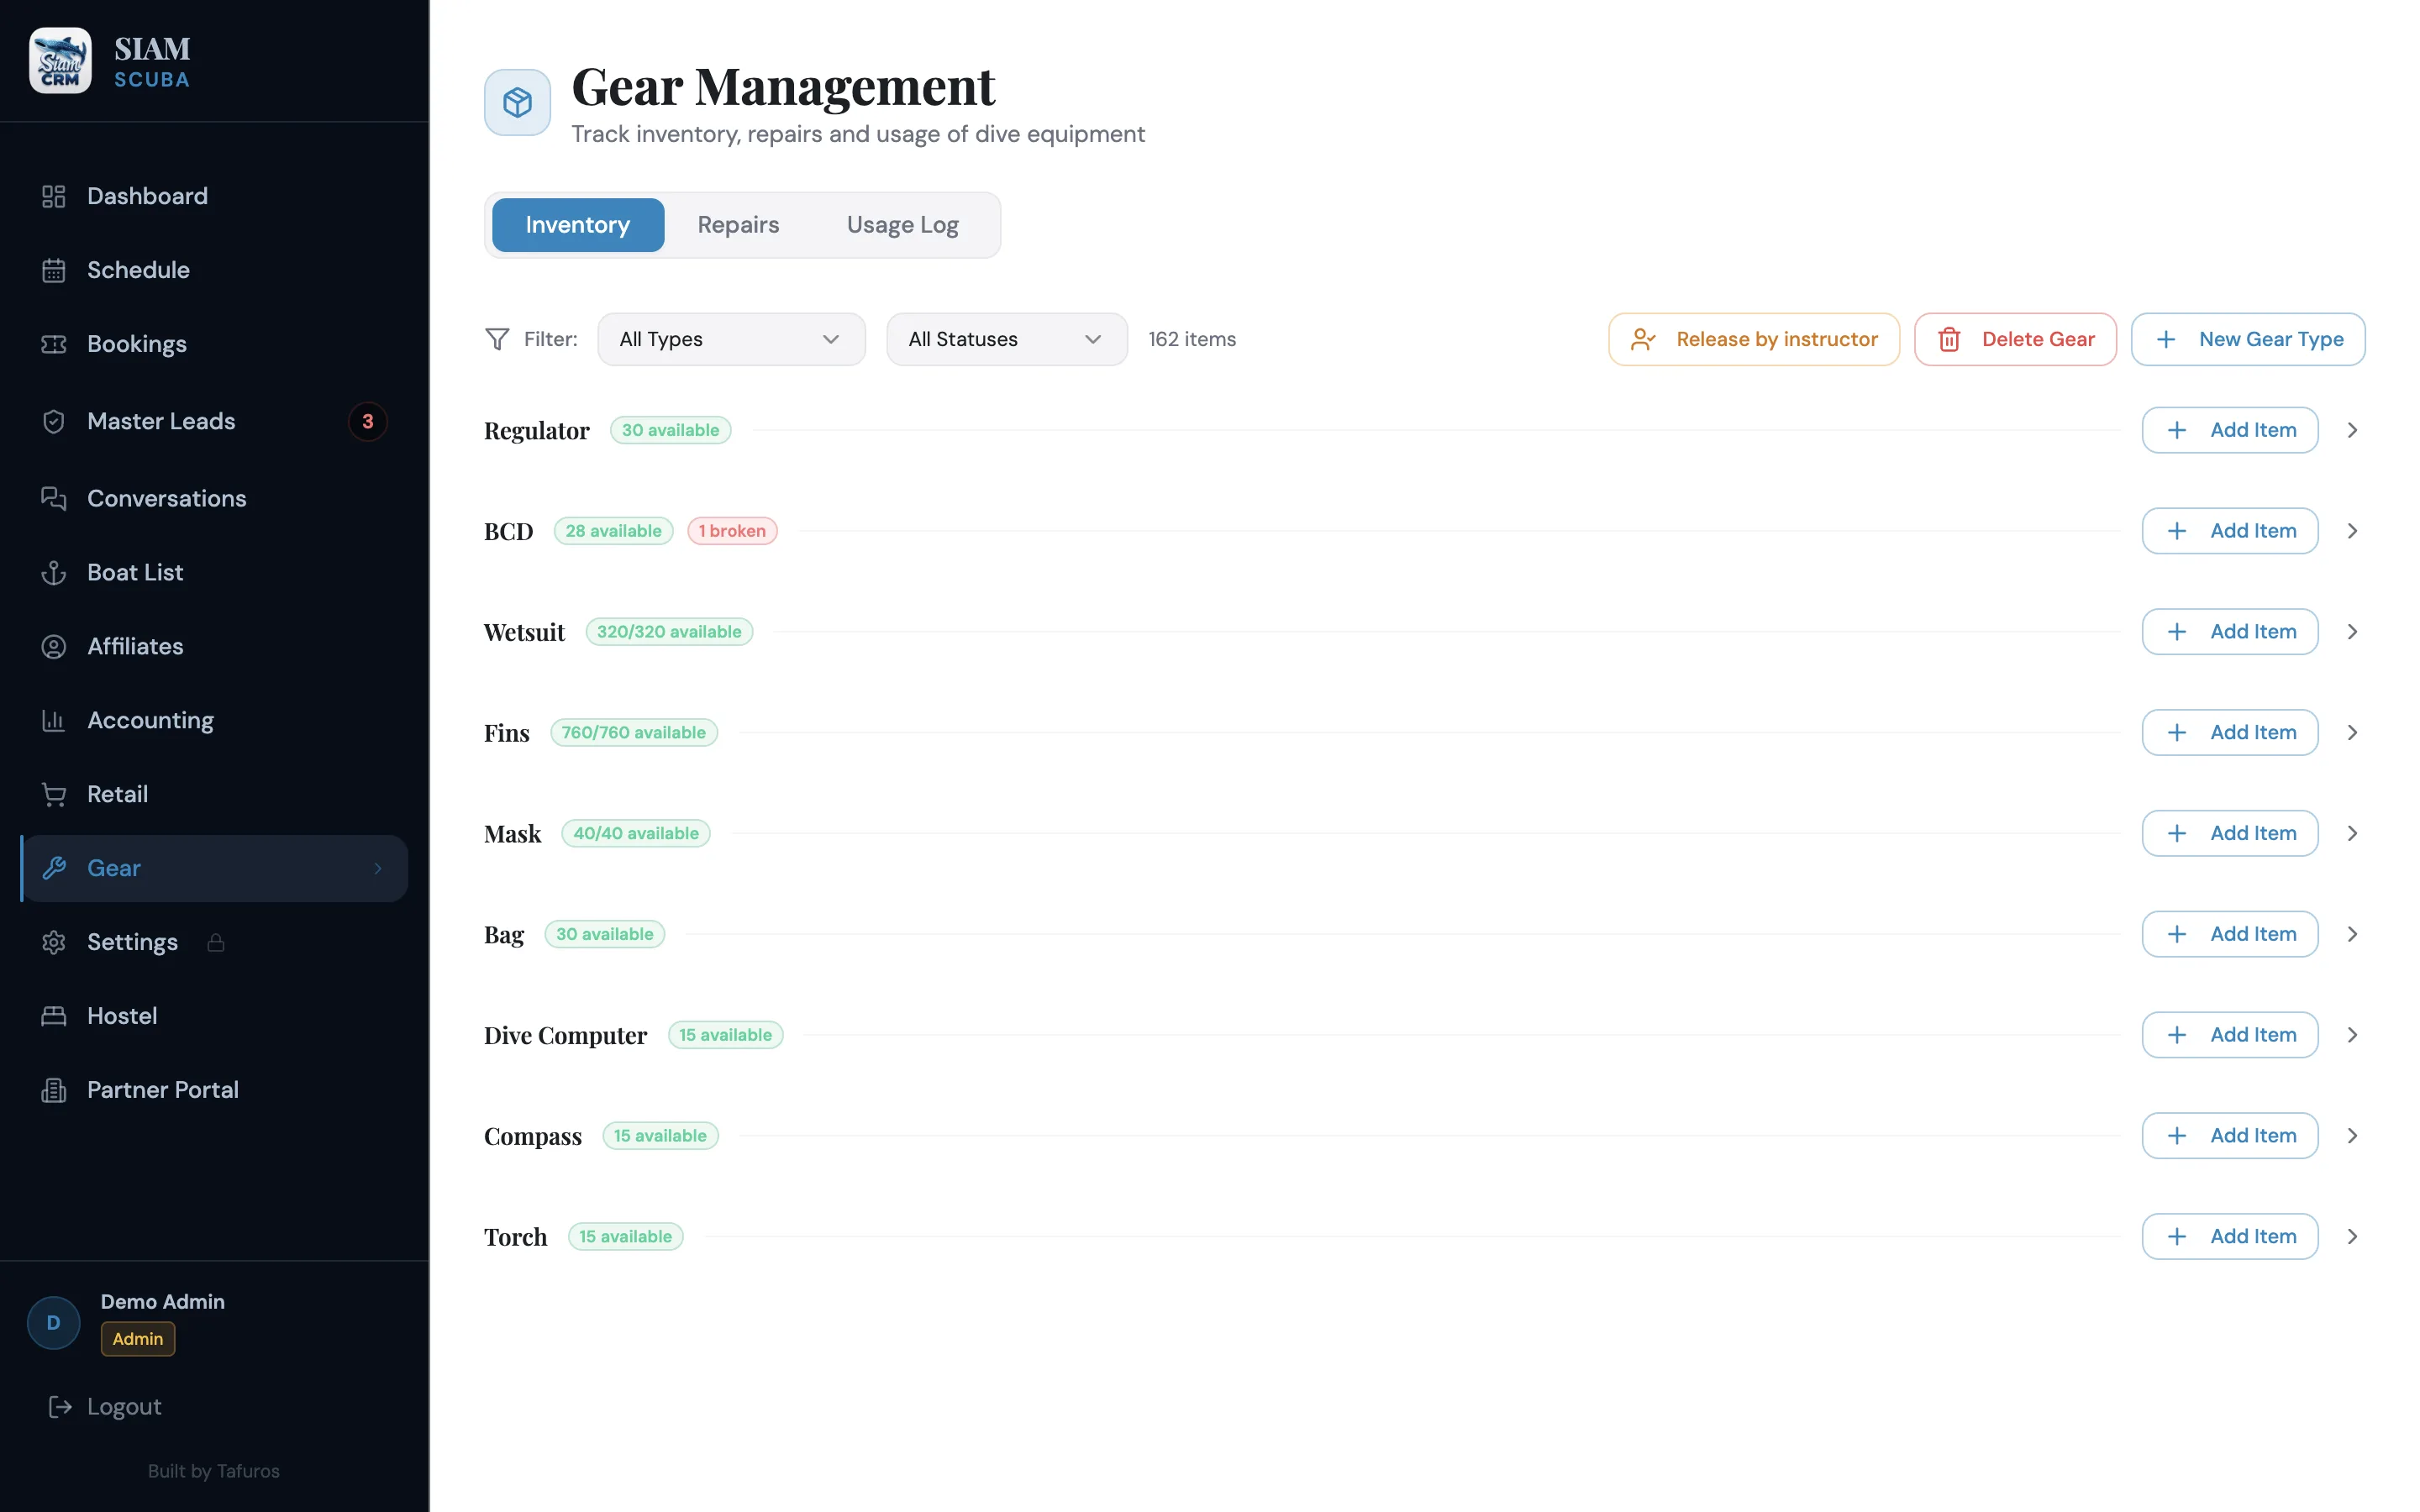Click the Logout arrow icon
Screen dimensions: 2420x1512
click(60, 1406)
